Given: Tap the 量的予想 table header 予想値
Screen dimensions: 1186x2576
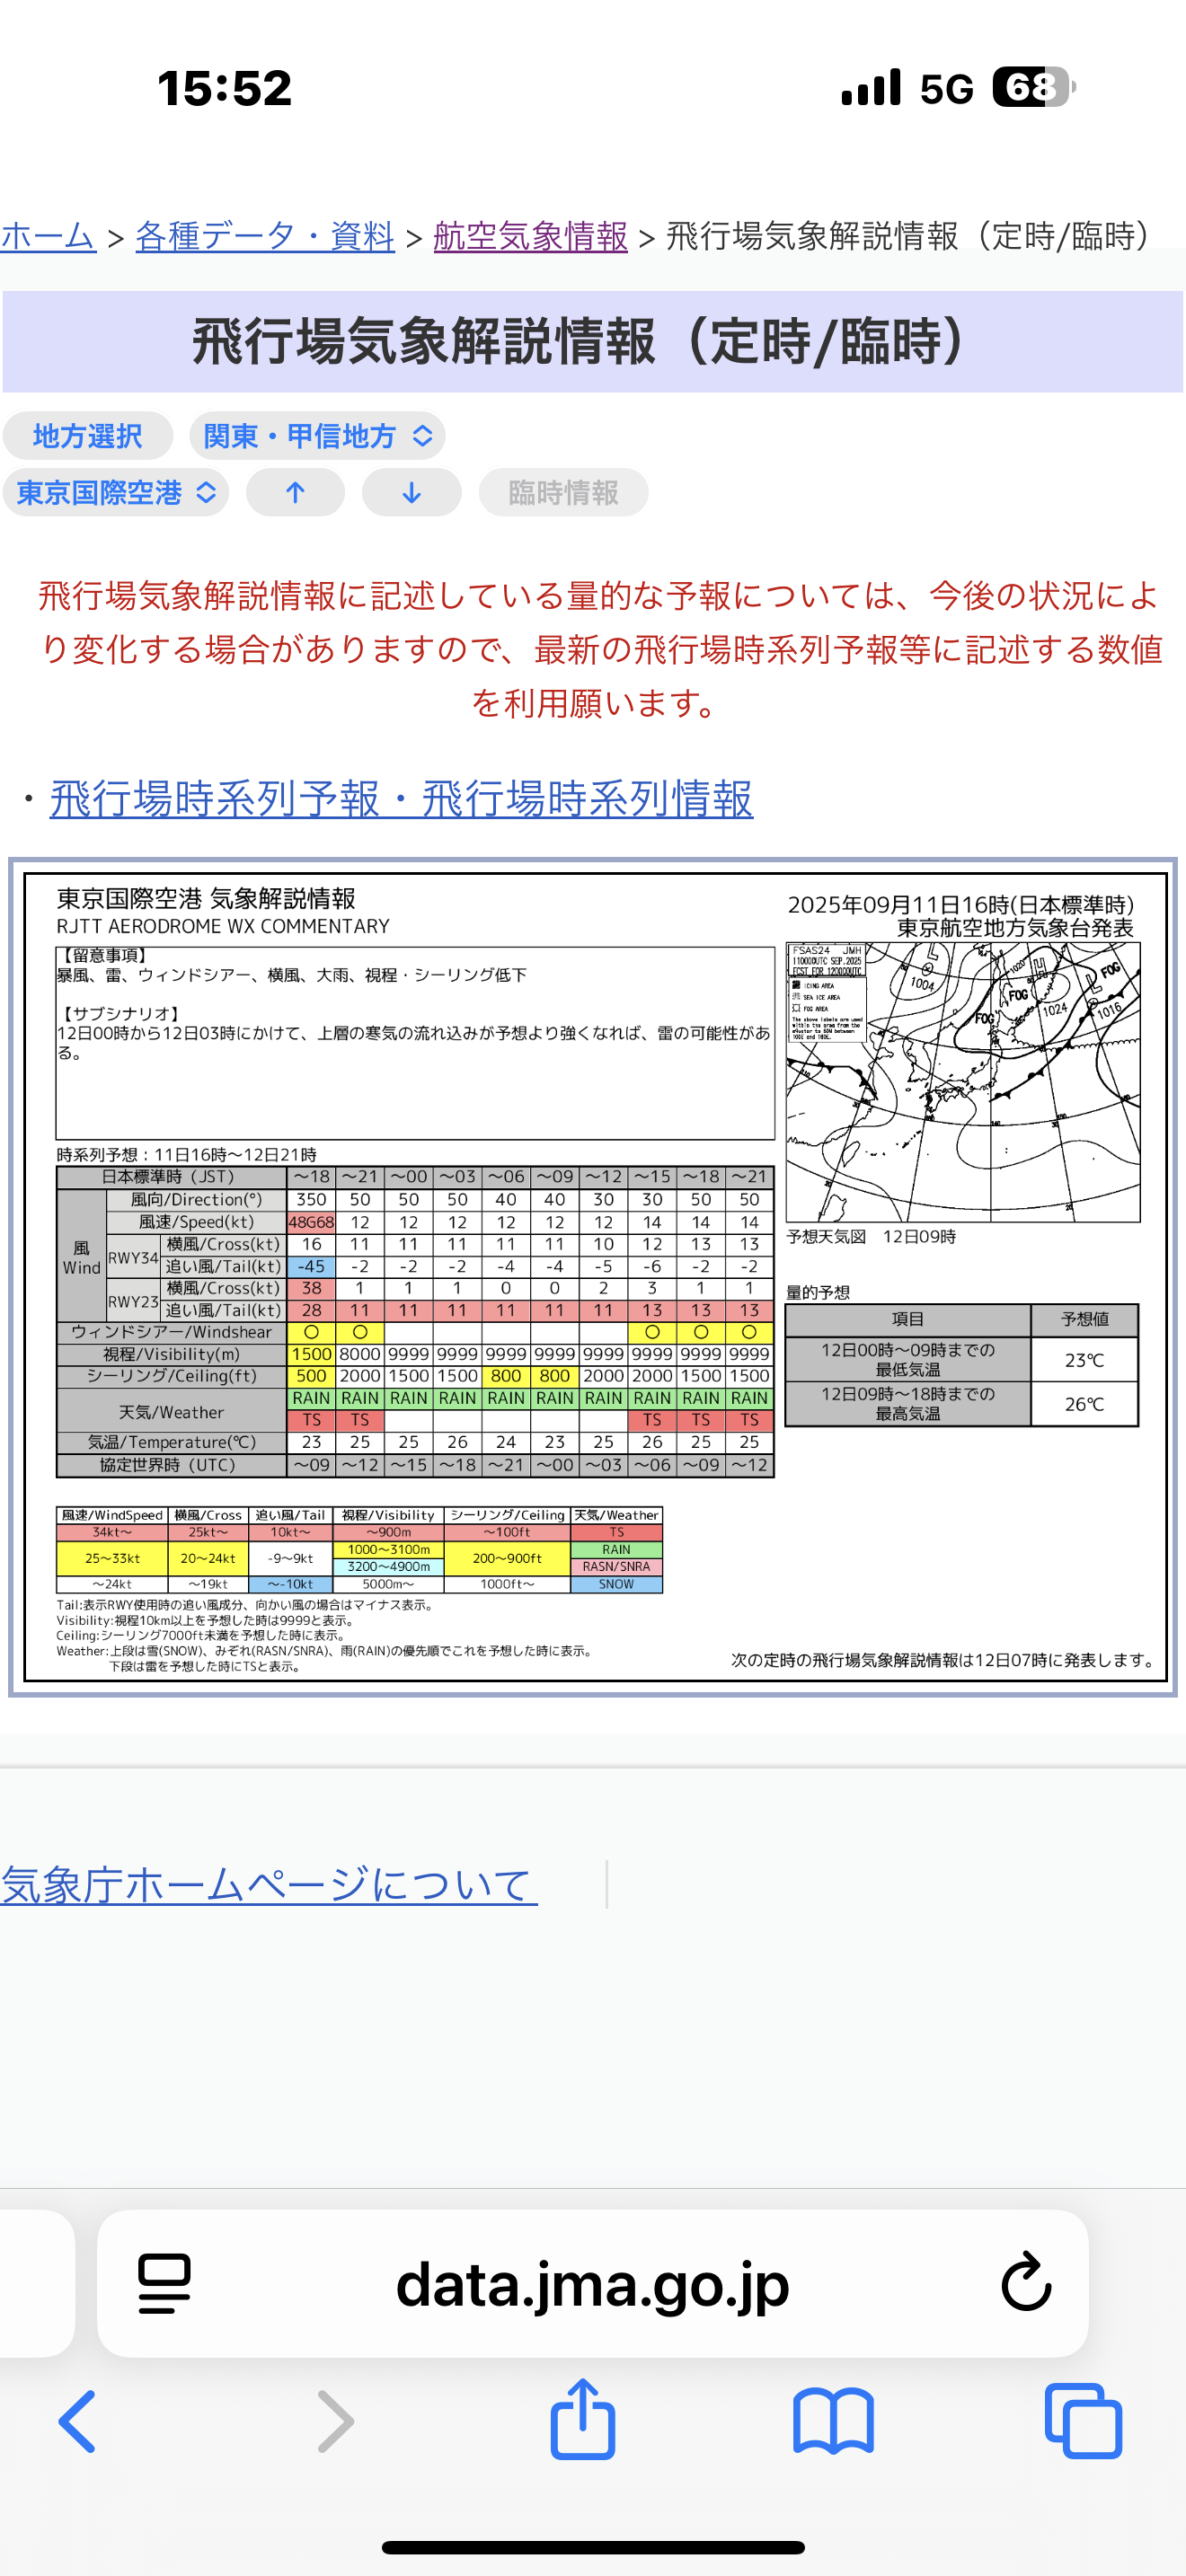Looking at the screenshot, I should click(x=1084, y=1320).
